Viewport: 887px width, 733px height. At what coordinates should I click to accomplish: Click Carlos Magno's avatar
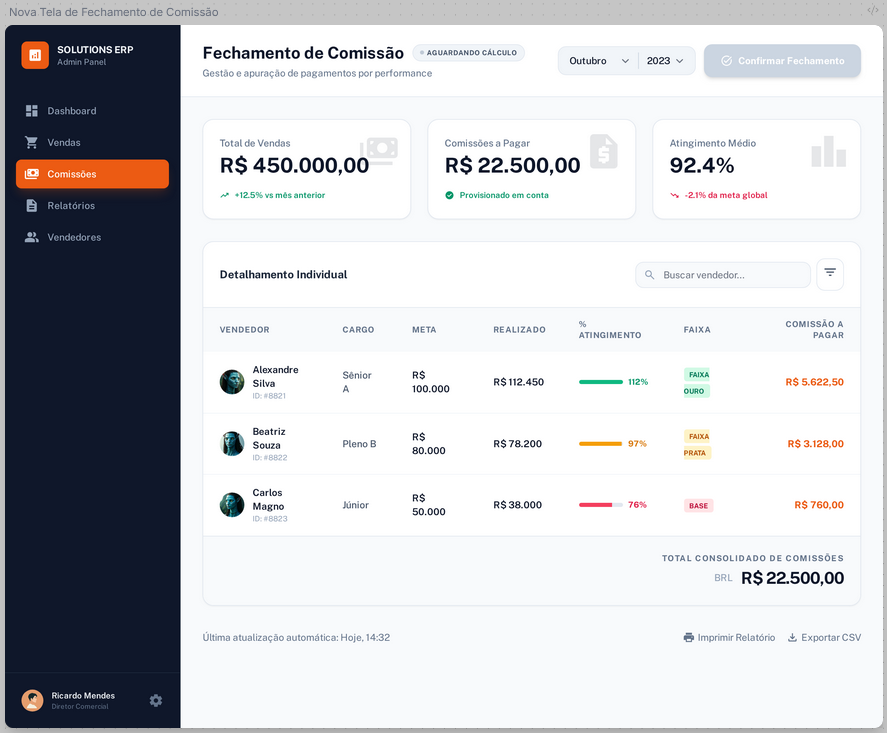(232, 505)
